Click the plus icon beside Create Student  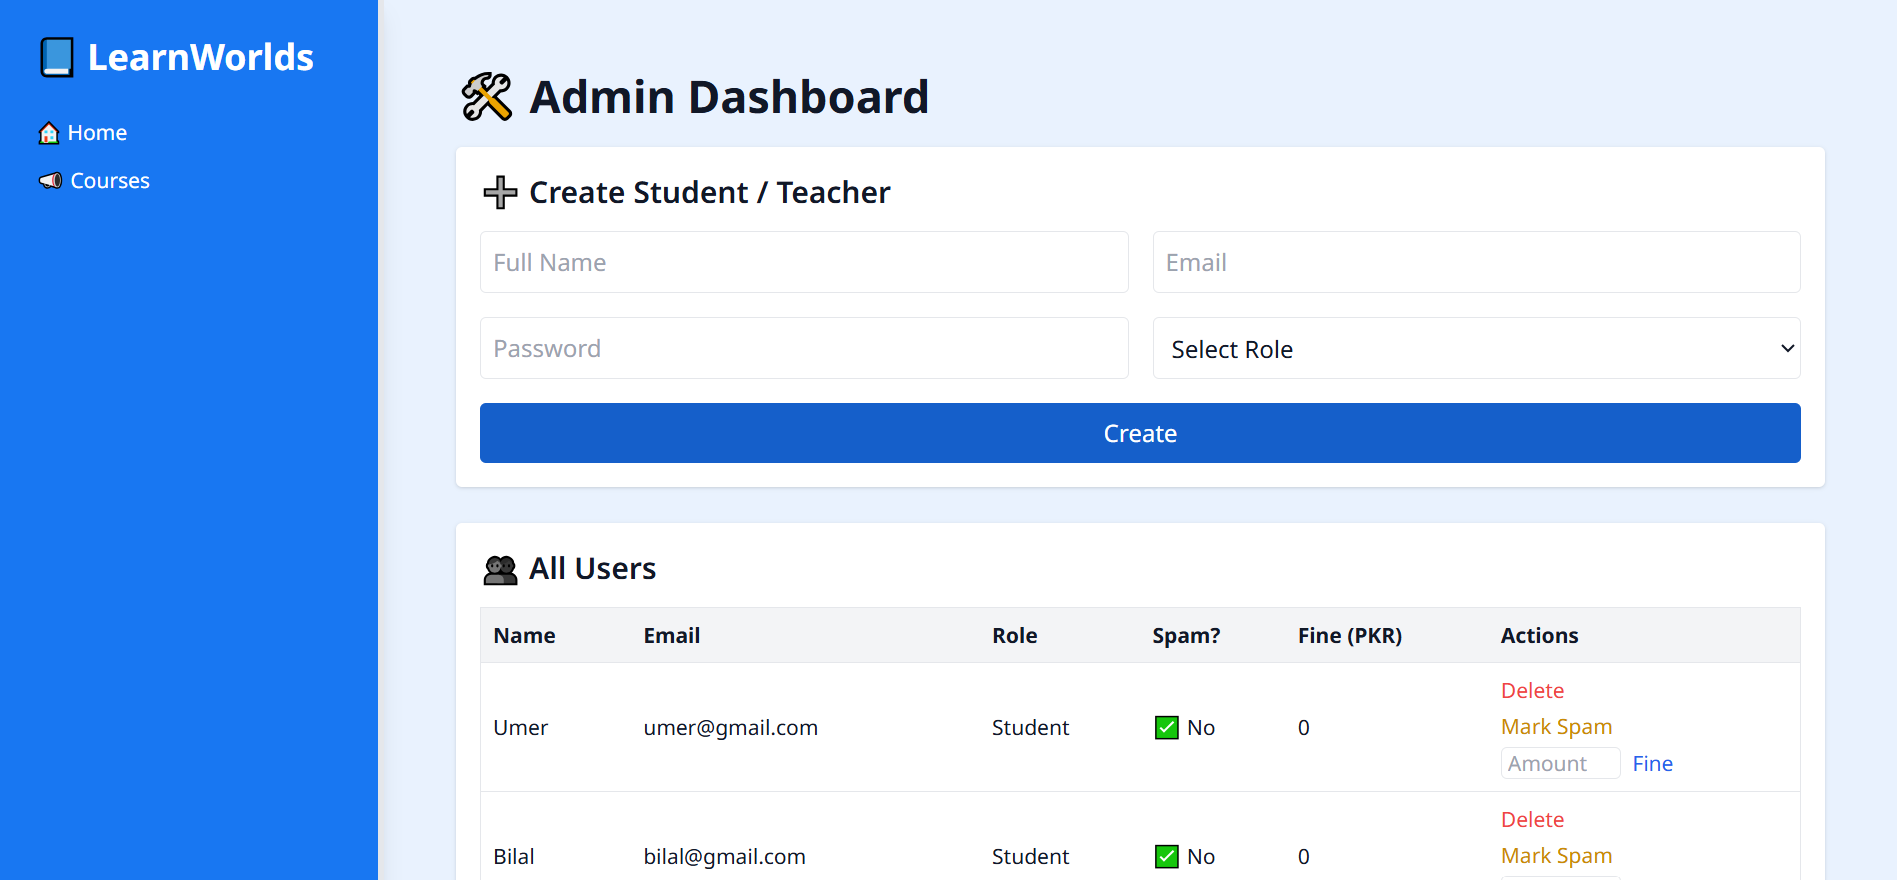[500, 192]
